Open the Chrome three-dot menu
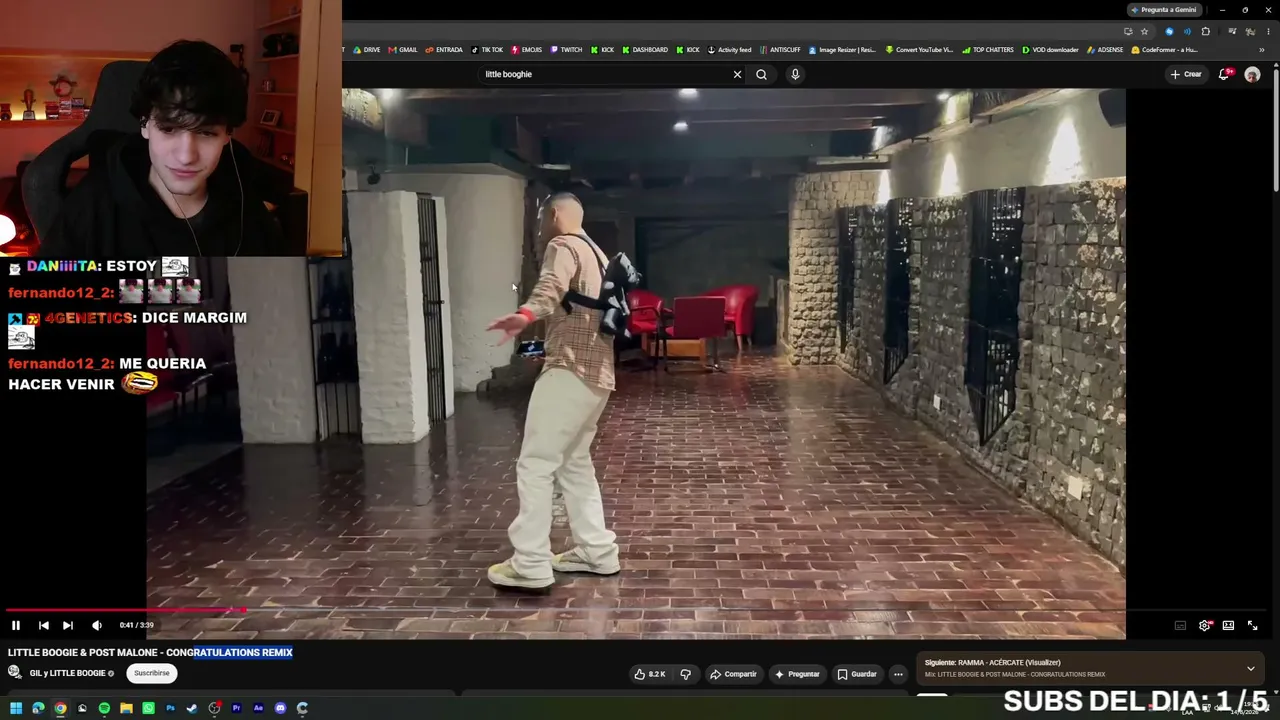Image resolution: width=1280 pixels, height=720 pixels. point(1266,31)
